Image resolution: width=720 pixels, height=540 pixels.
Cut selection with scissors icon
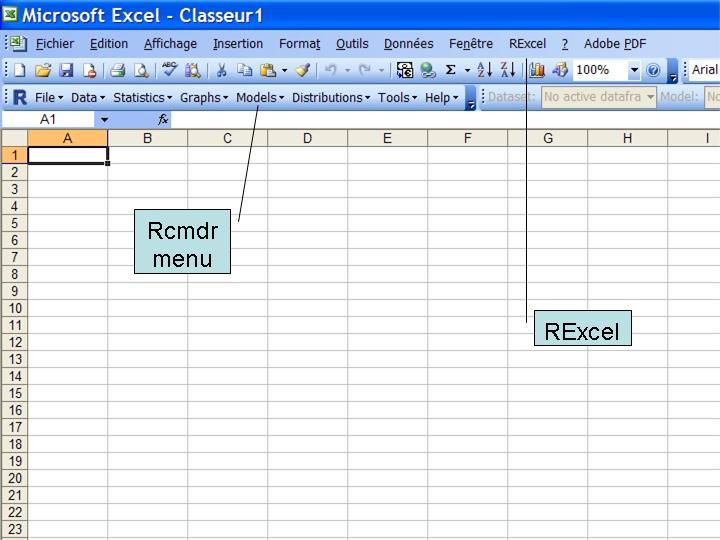pyautogui.click(x=221, y=70)
